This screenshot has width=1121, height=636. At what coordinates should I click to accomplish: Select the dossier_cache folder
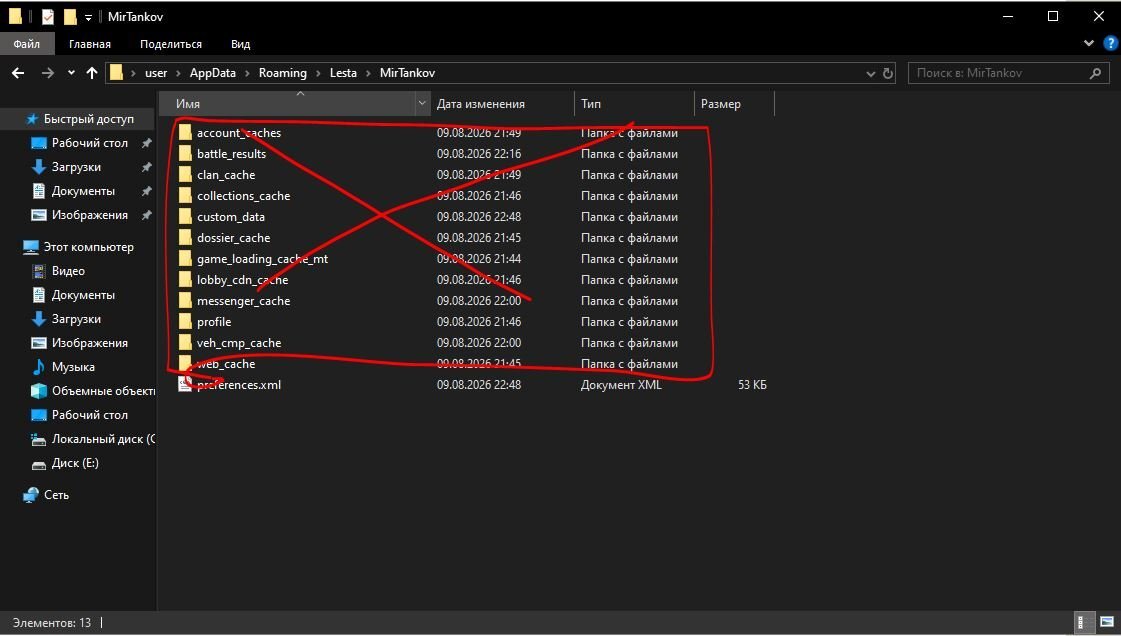pyautogui.click(x=233, y=238)
